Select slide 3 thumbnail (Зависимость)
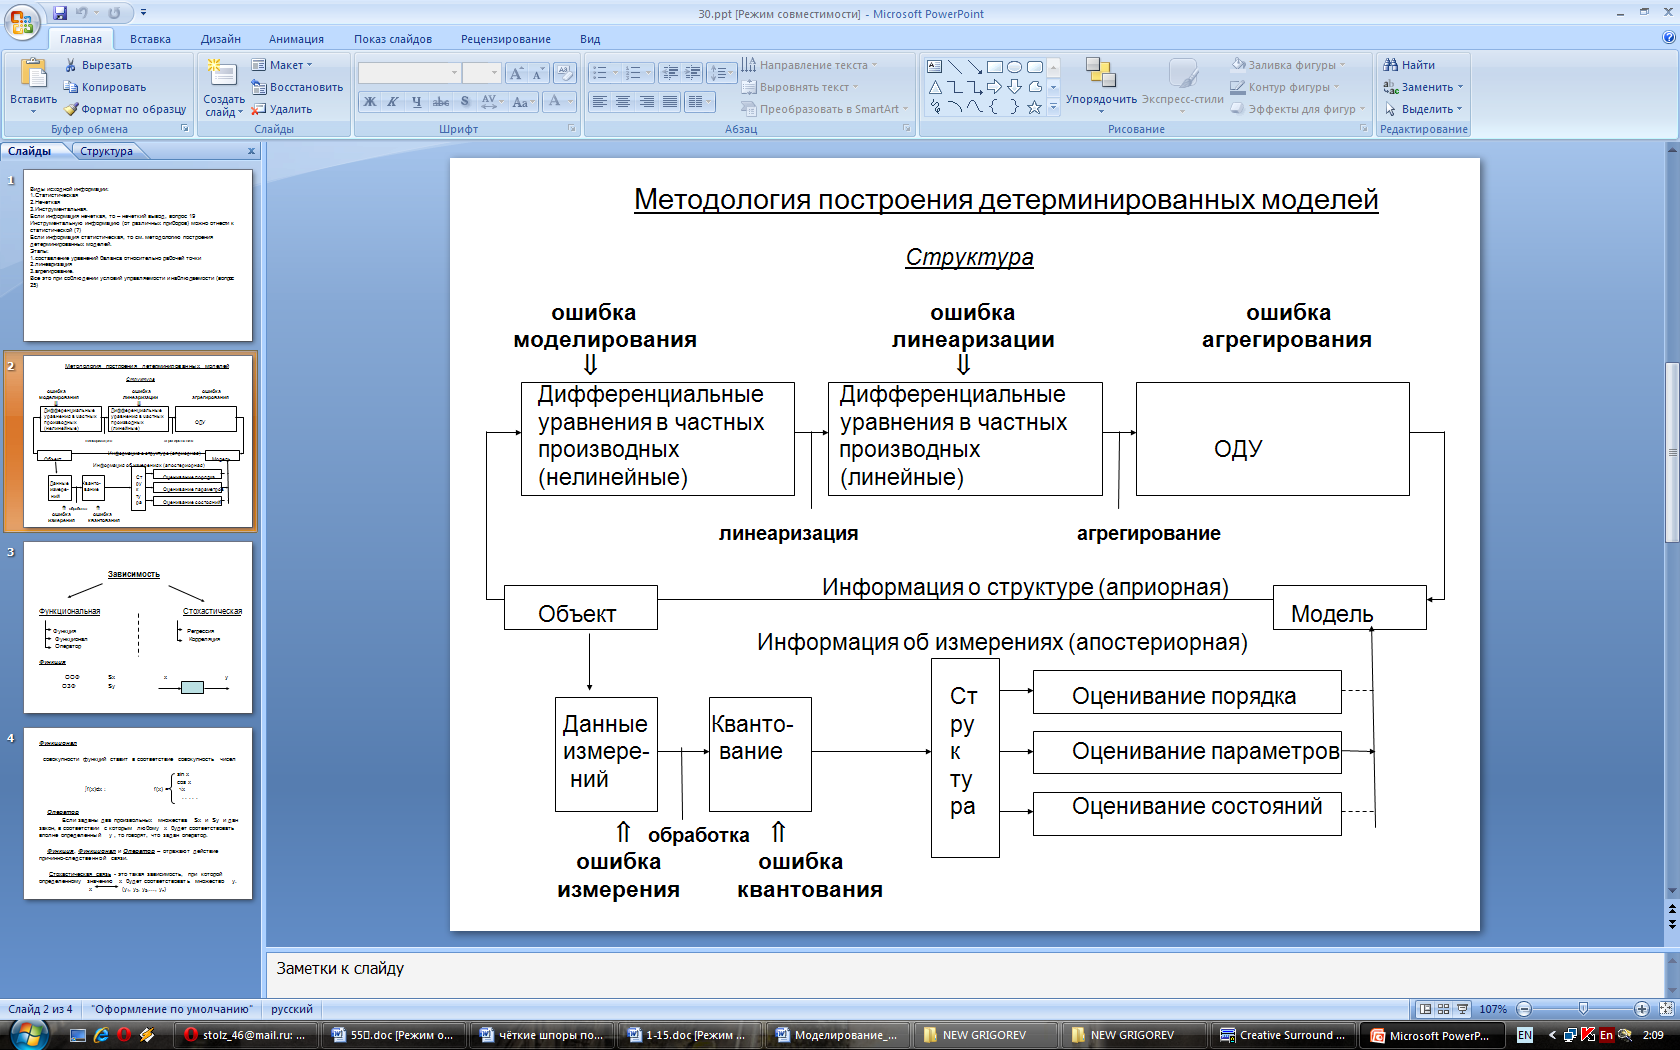Viewport: 1680px width, 1050px height. coord(138,627)
